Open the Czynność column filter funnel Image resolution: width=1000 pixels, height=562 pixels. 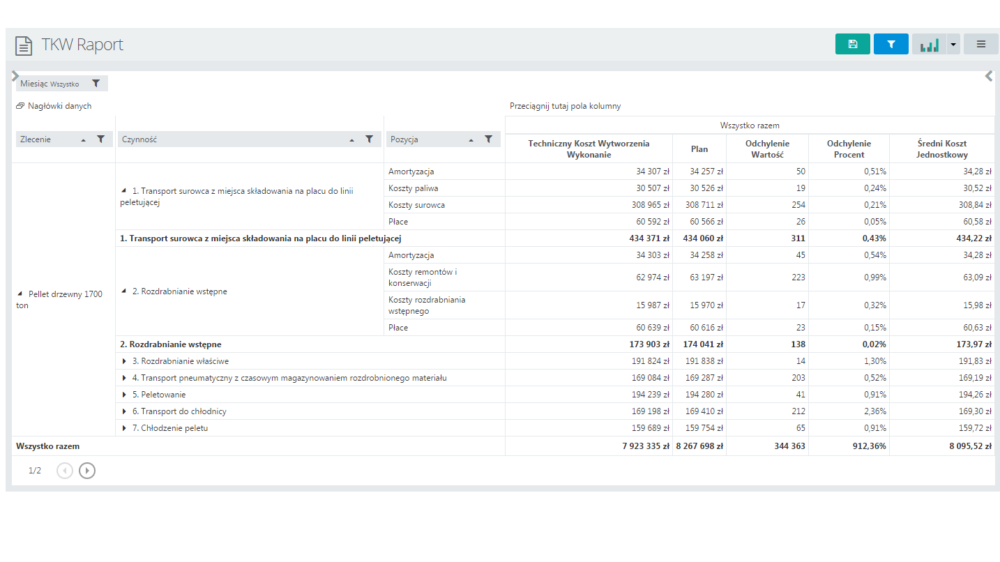click(369, 139)
